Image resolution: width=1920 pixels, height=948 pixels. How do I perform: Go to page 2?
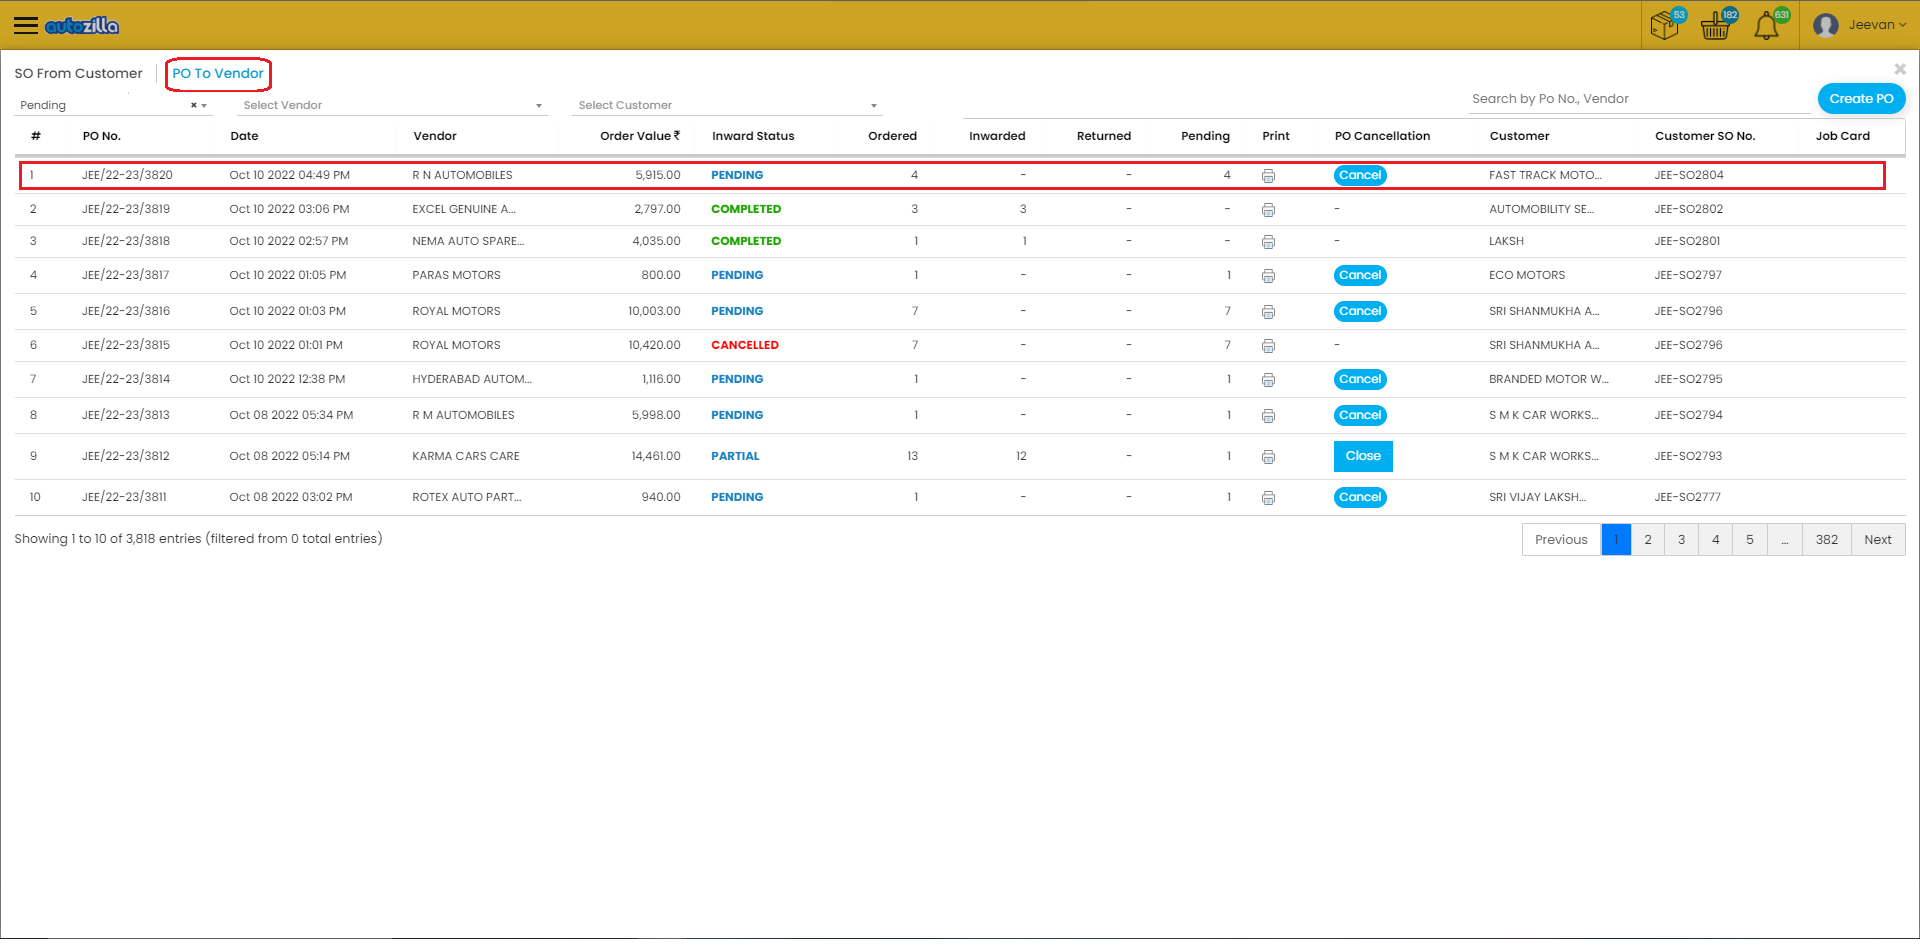(1648, 540)
